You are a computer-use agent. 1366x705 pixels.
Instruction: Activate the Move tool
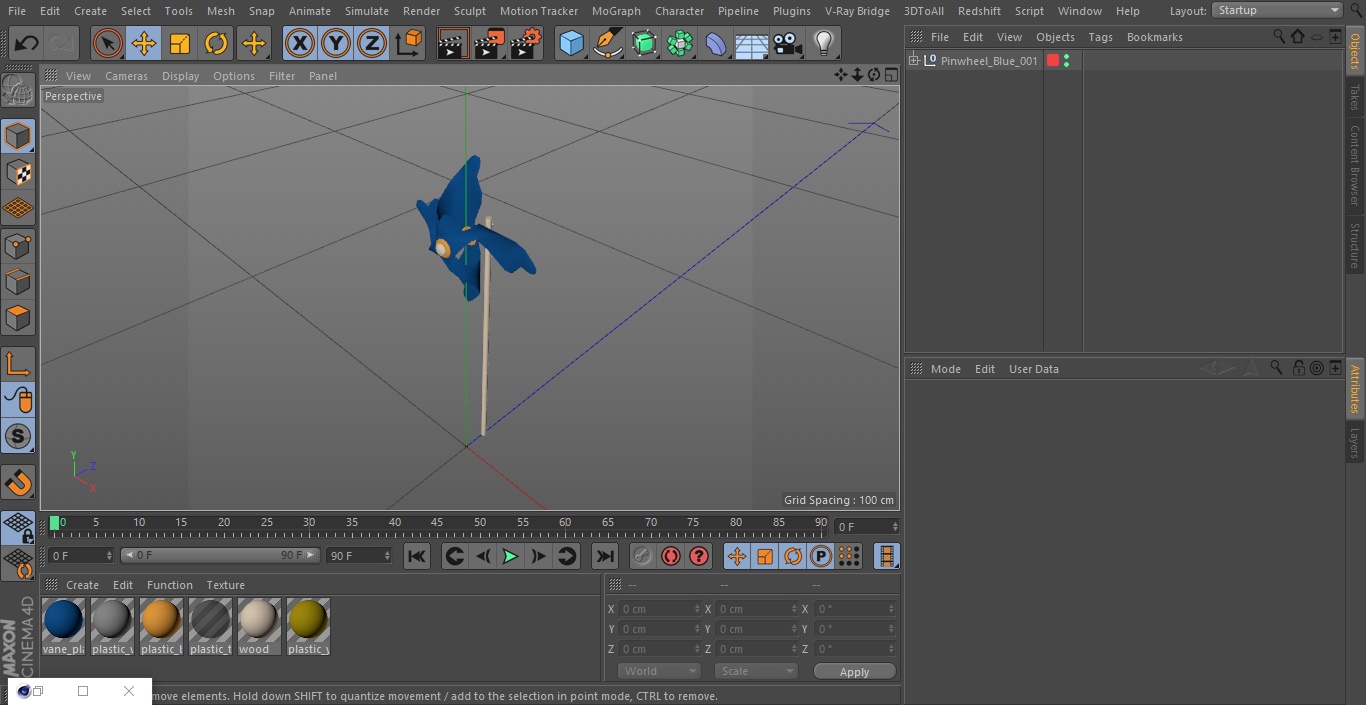point(144,43)
